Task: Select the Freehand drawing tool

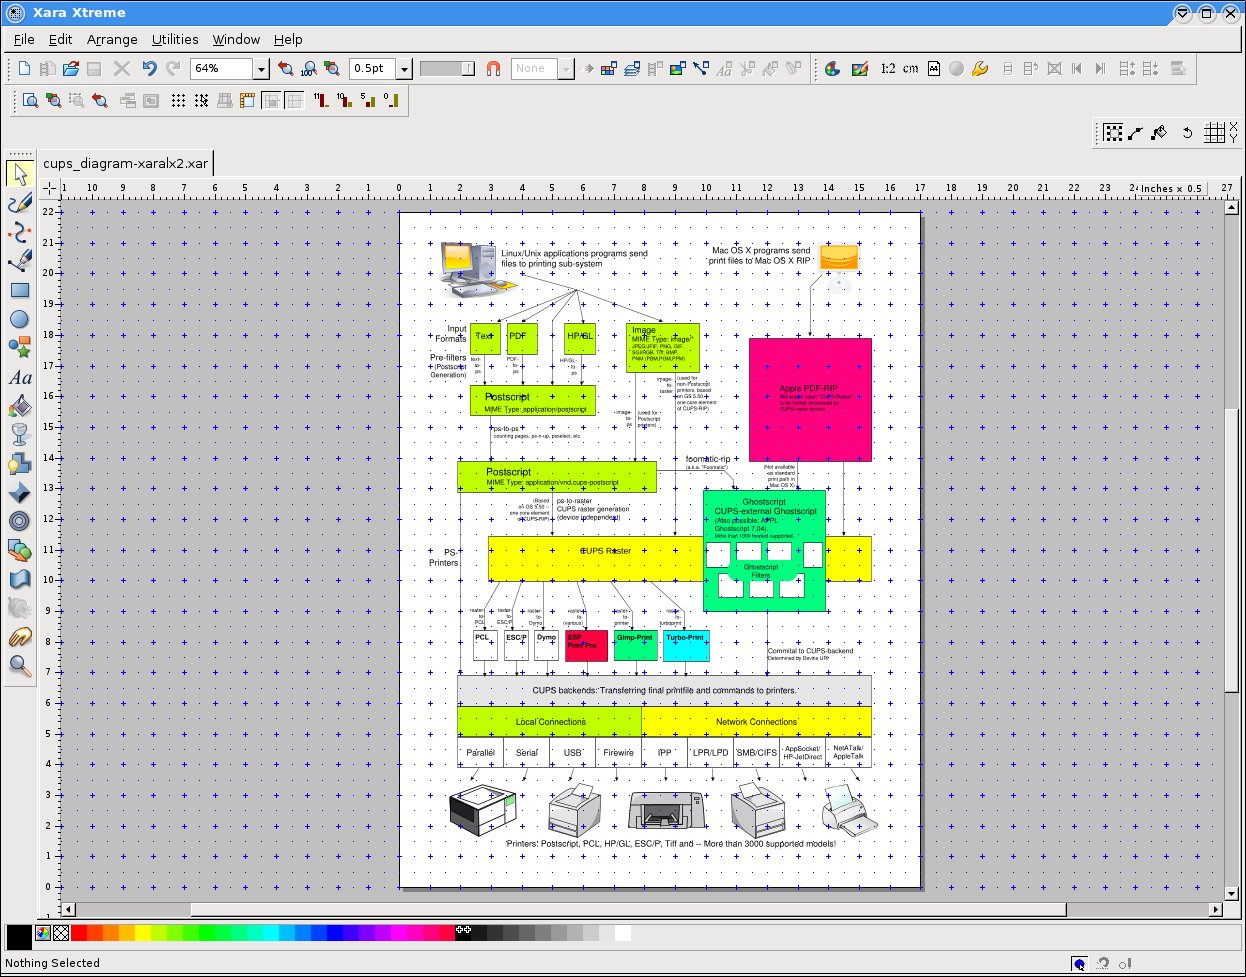Action: pyautogui.click(x=20, y=203)
